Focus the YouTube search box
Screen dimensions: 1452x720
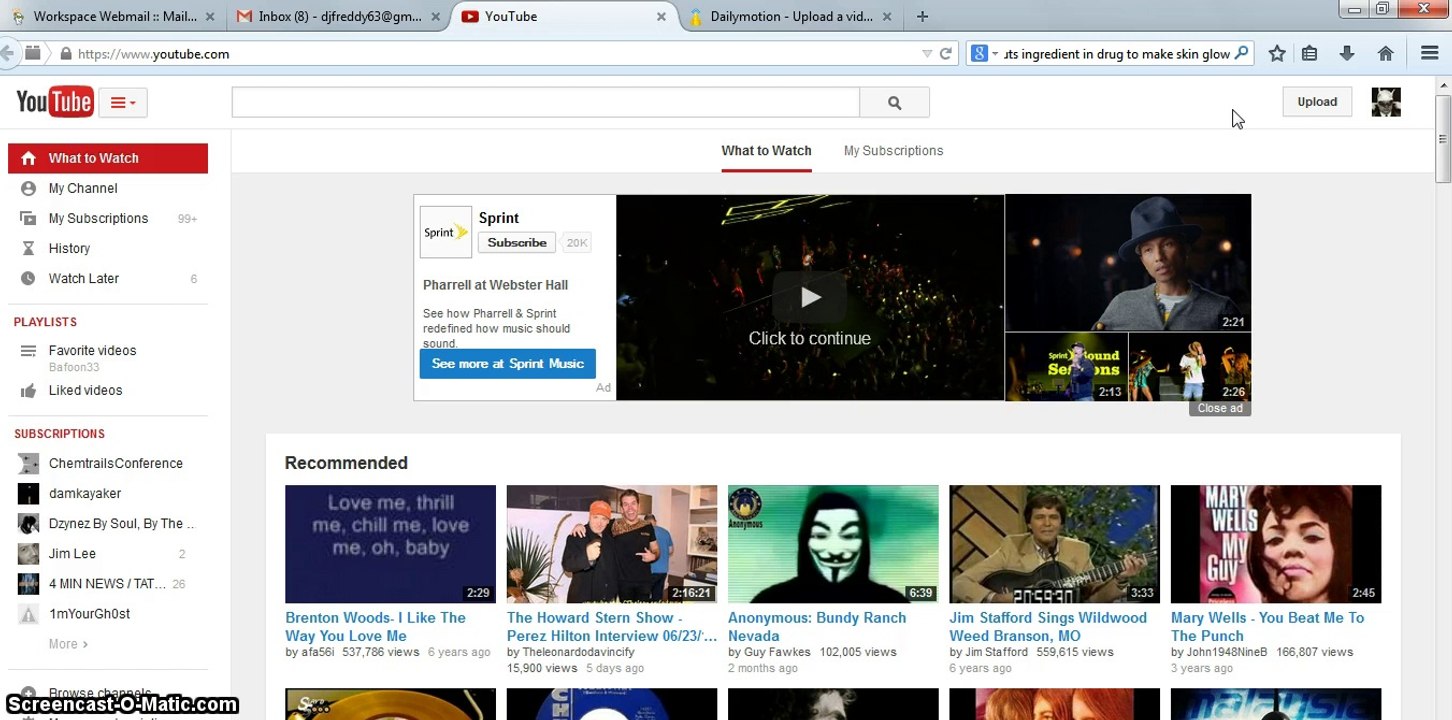click(x=545, y=102)
